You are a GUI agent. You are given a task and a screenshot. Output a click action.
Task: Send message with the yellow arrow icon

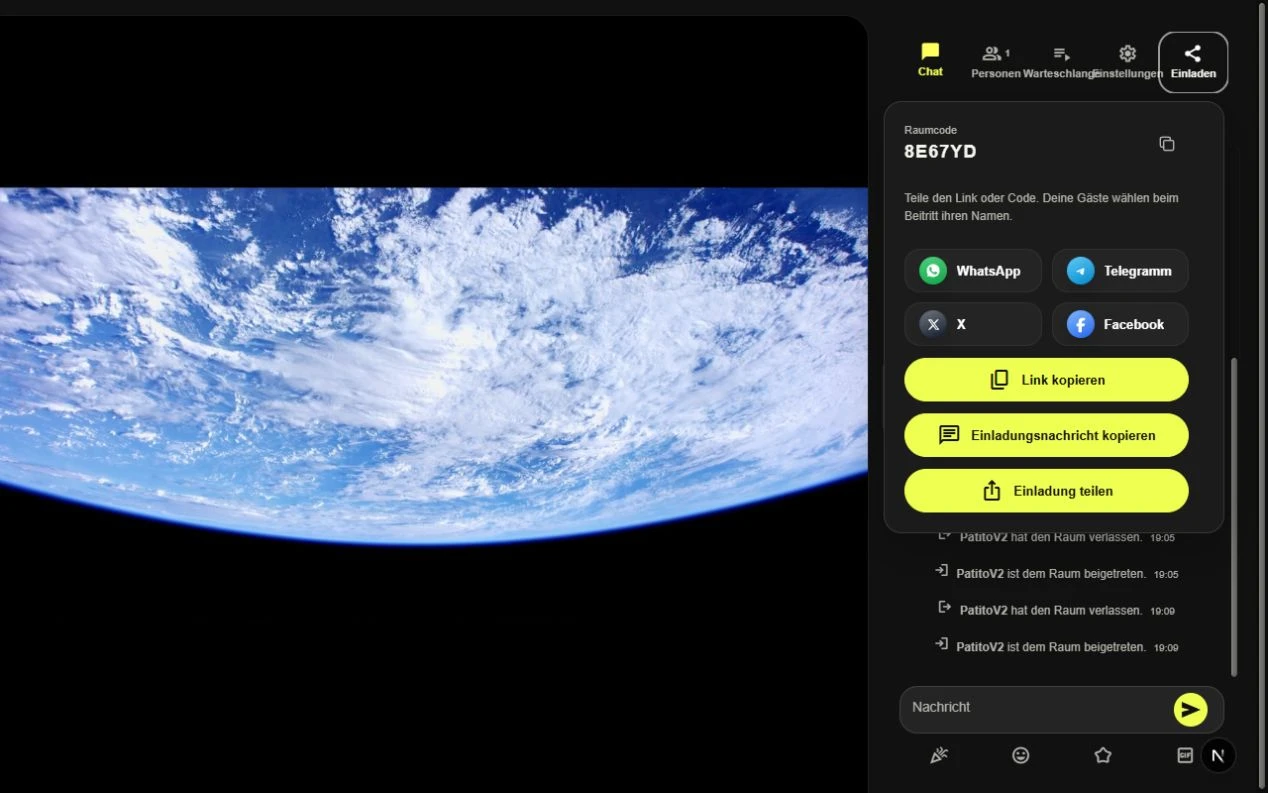pyautogui.click(x=1190, y=709)
